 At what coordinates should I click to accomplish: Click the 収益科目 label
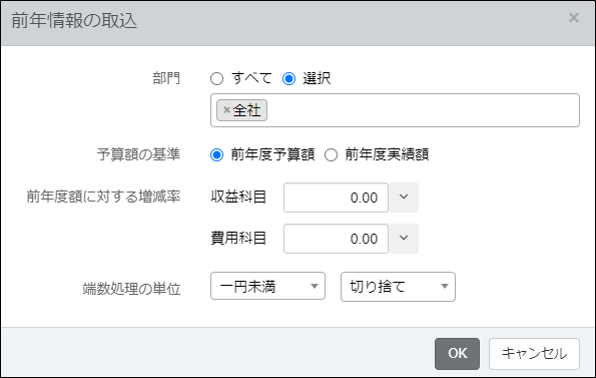tap(238, 197)
